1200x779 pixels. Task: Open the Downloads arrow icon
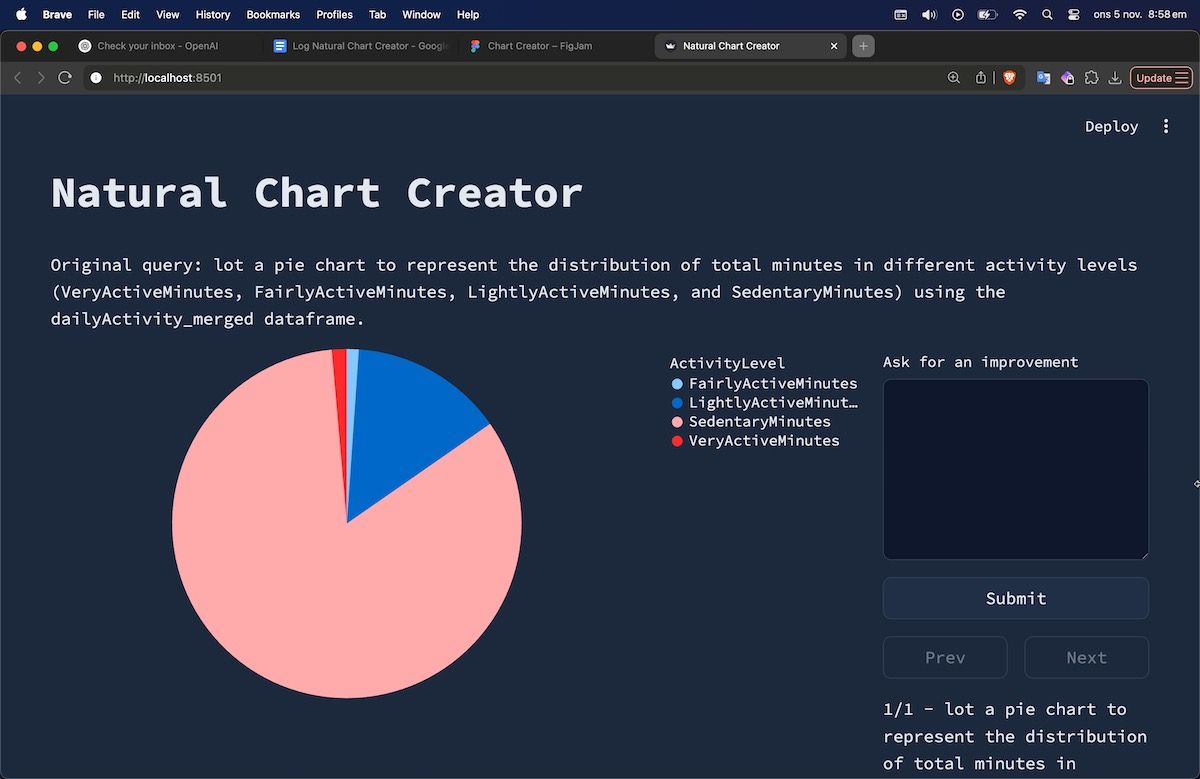tap(1114, 77)
